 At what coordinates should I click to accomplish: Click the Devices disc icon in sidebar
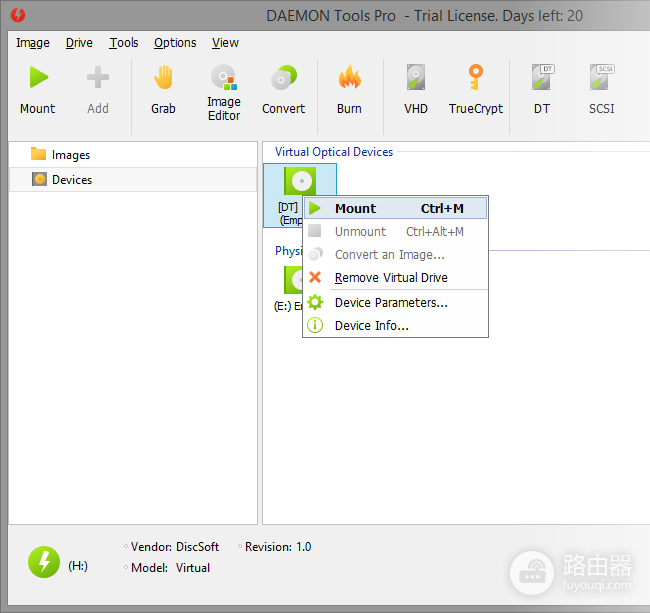(x=39, y=179)
